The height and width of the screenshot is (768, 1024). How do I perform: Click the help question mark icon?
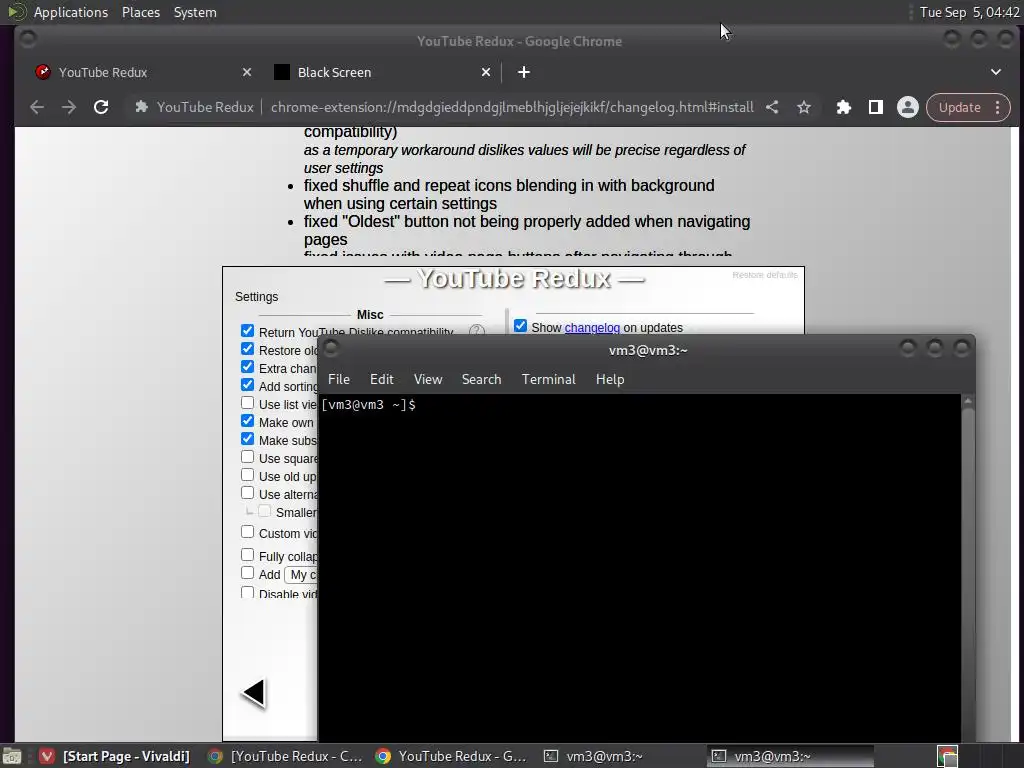click(477, 330)
